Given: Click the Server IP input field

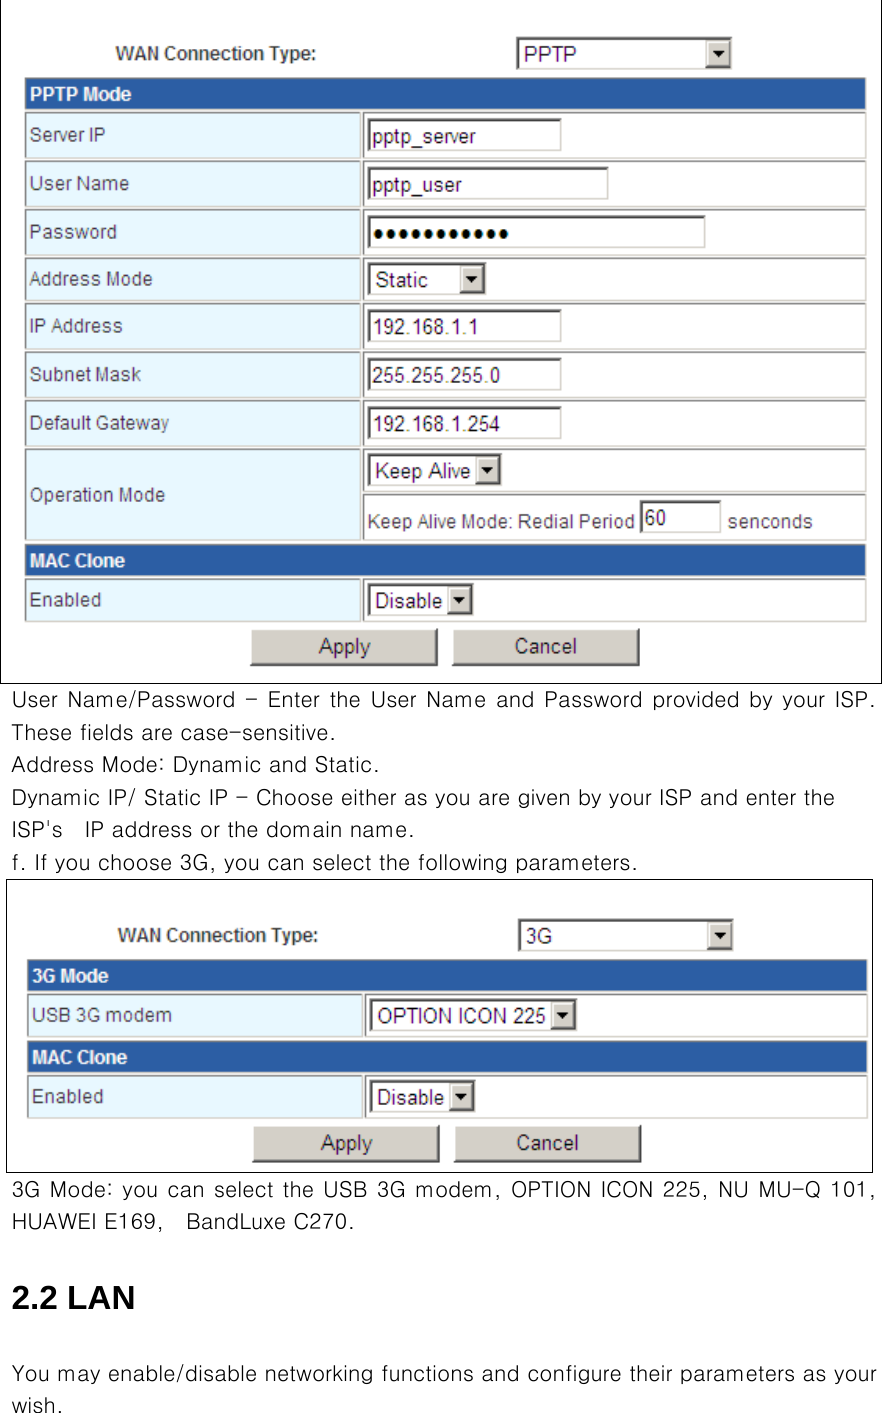Looking at the screenshot, I should (x=464, y=136).
